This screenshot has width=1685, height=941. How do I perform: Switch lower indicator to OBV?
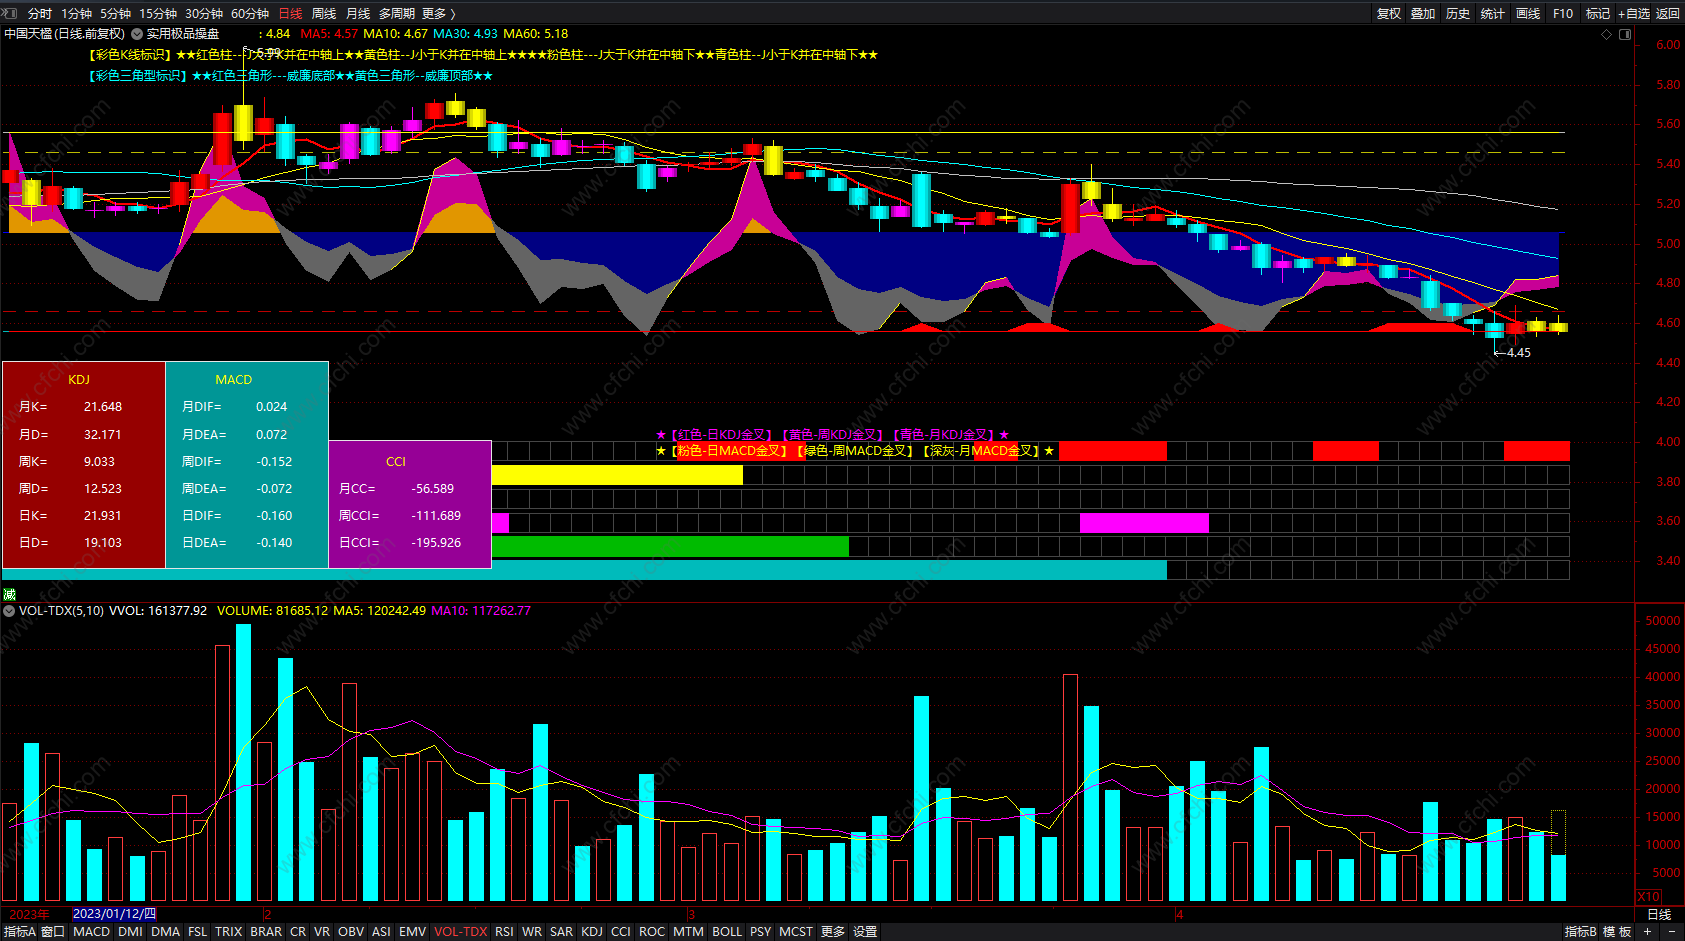pyautogui.click(x=351, y=931)
